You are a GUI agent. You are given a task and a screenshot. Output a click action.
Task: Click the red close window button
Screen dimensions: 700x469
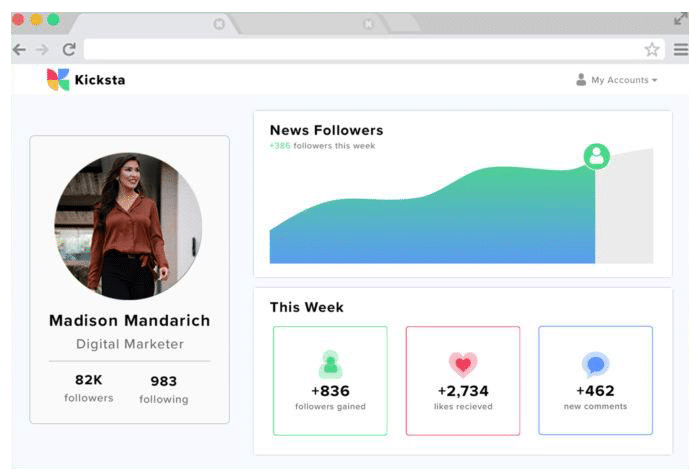click(18, 20)
